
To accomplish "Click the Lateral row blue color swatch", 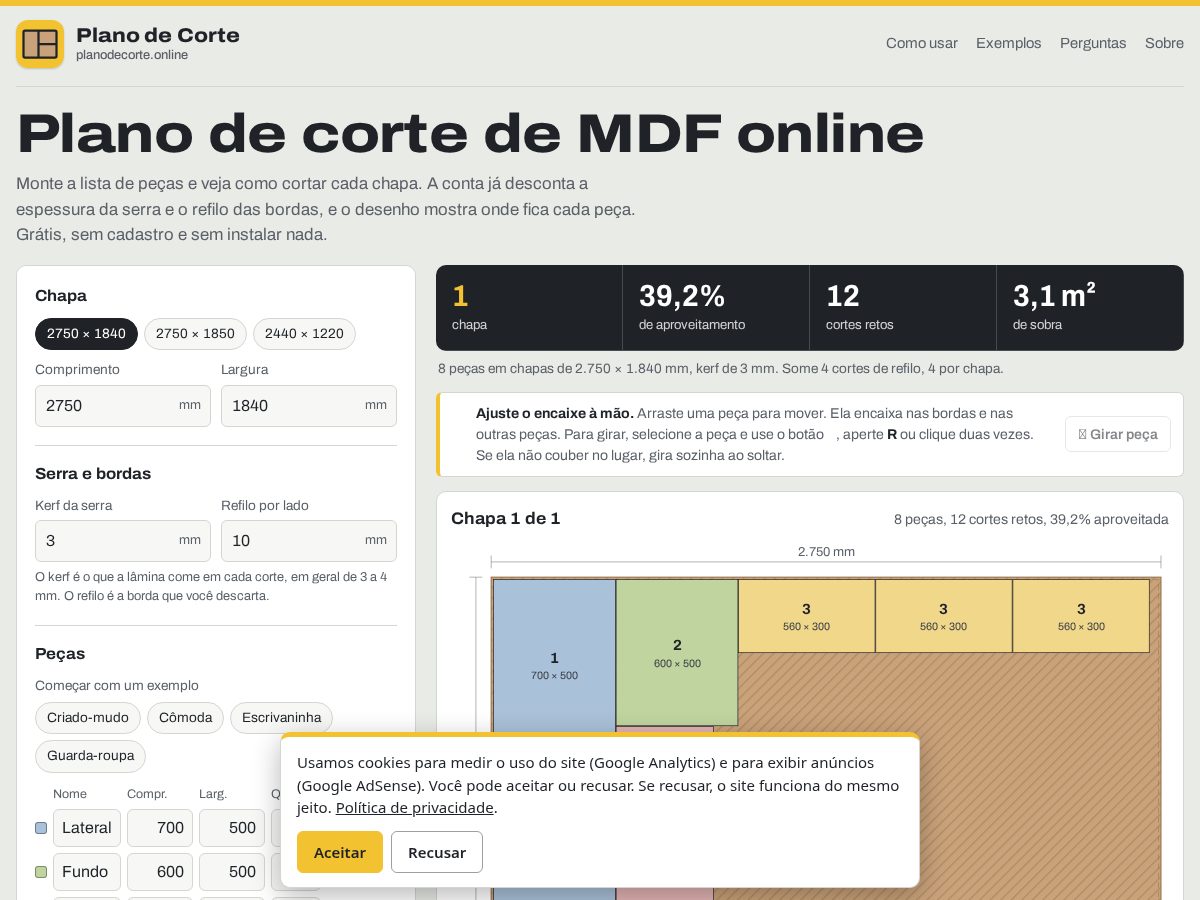I will 41,828.
